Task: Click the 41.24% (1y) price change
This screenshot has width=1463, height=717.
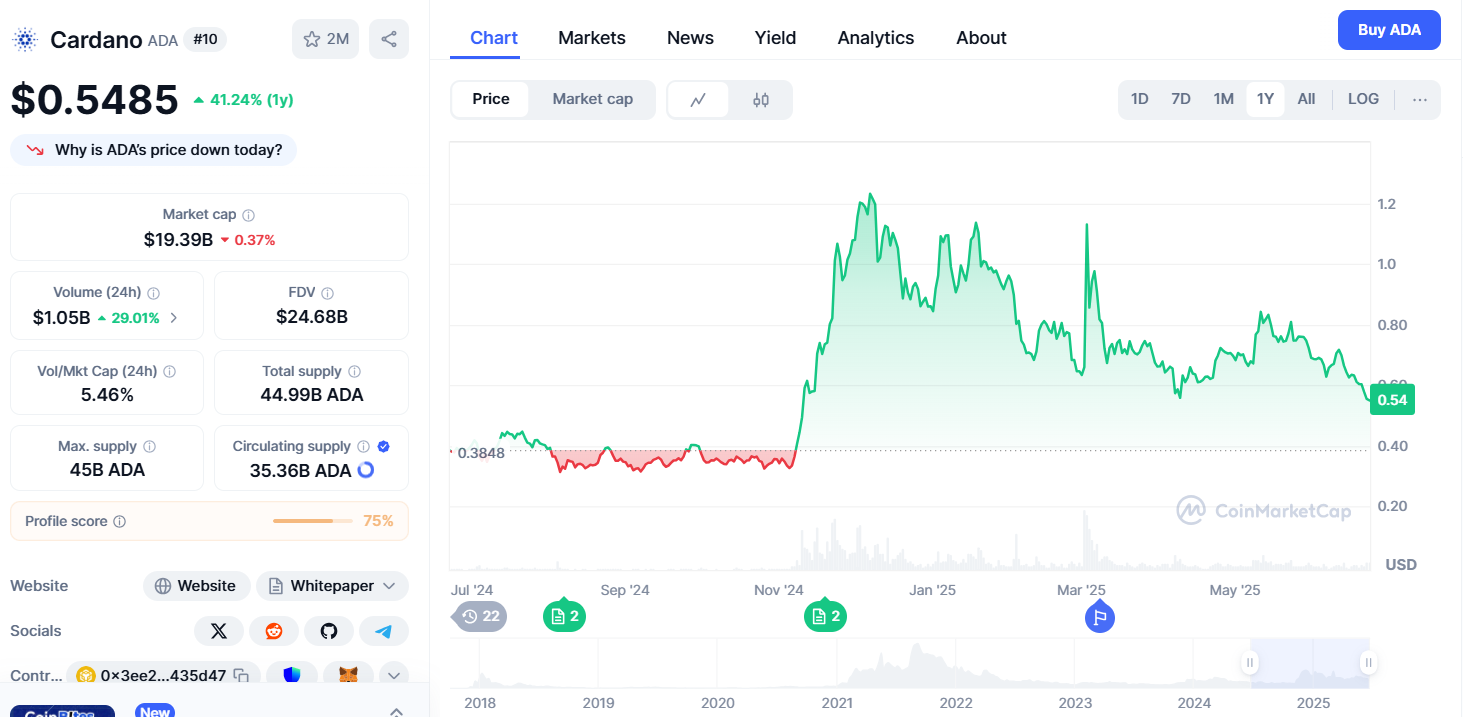Action: [243, 100]
